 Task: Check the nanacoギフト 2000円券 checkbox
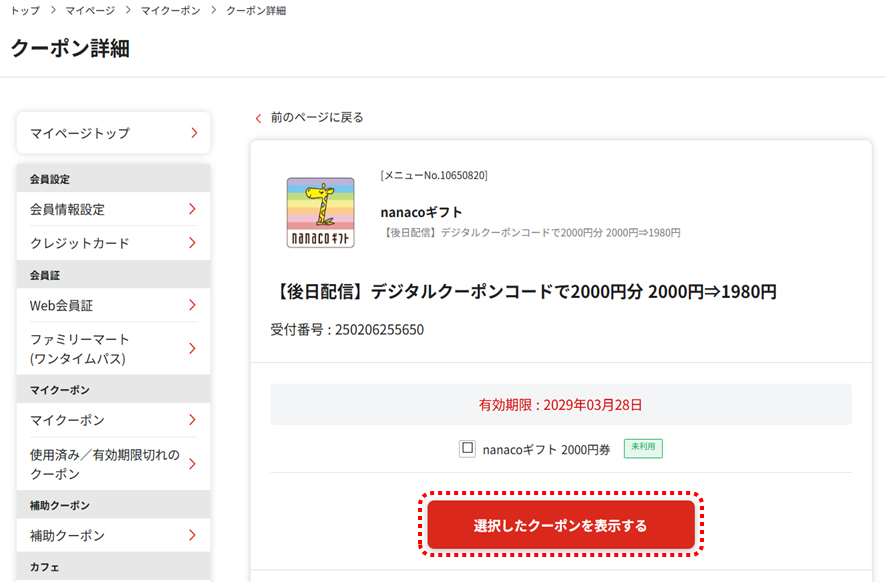click(467, 449)
